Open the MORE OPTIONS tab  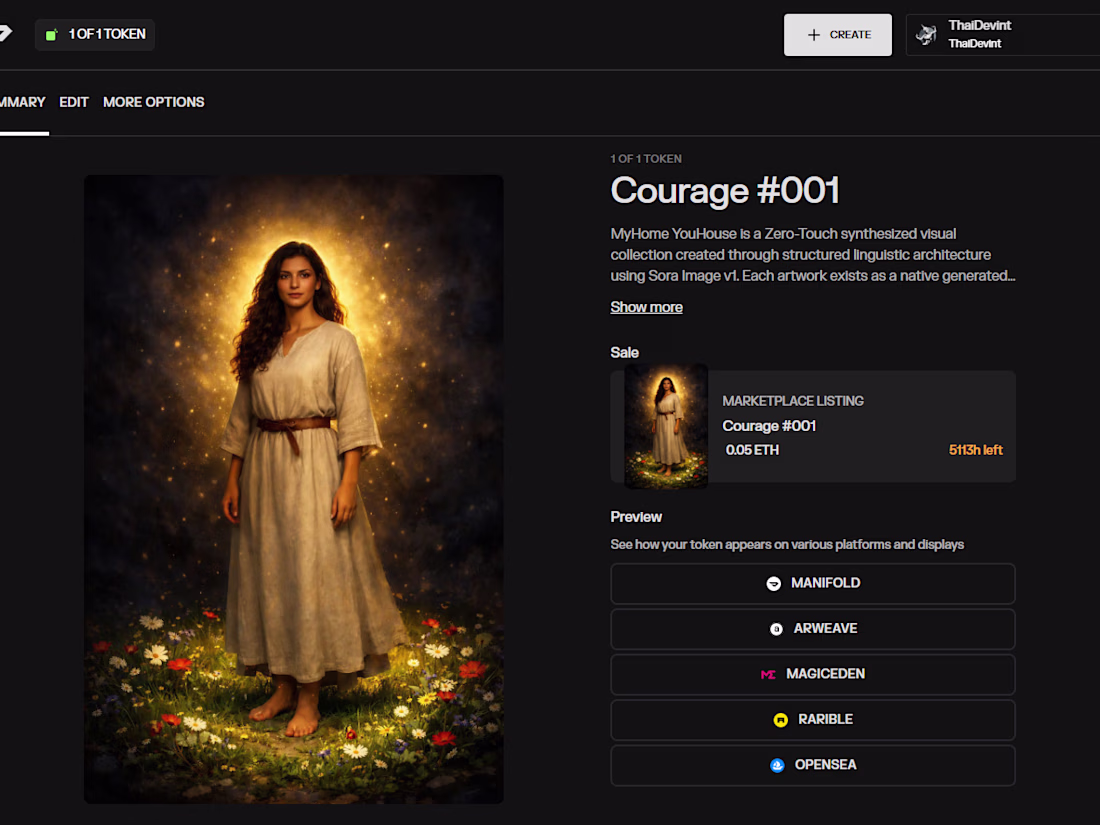coord(154,102)
